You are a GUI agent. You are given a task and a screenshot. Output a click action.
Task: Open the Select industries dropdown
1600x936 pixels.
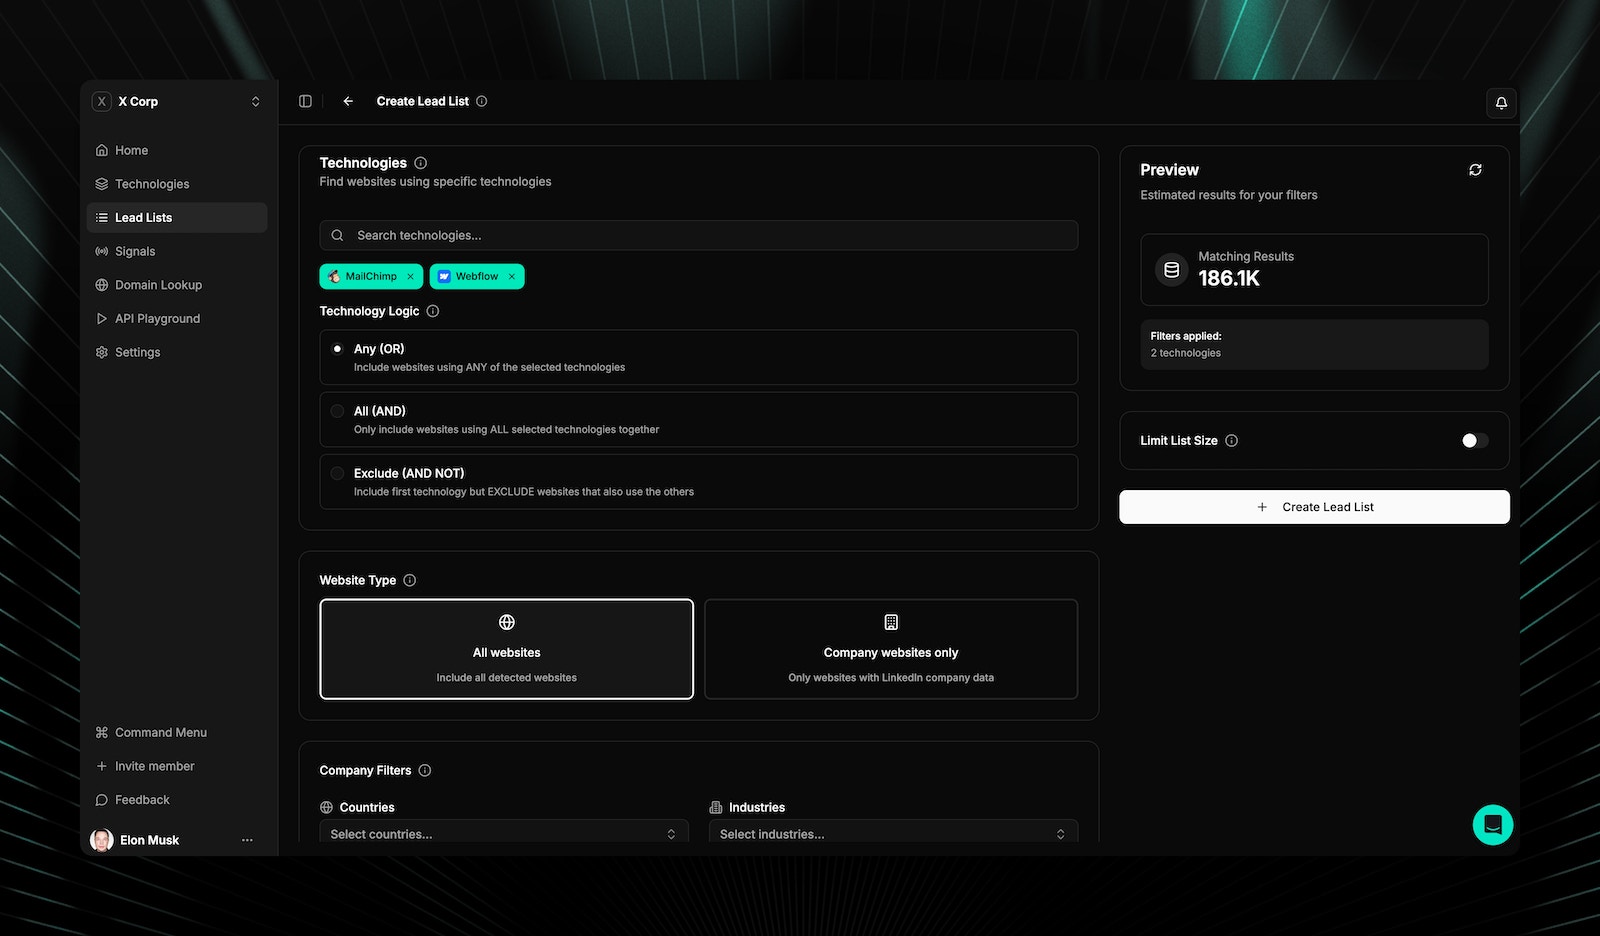coord(891,833)
